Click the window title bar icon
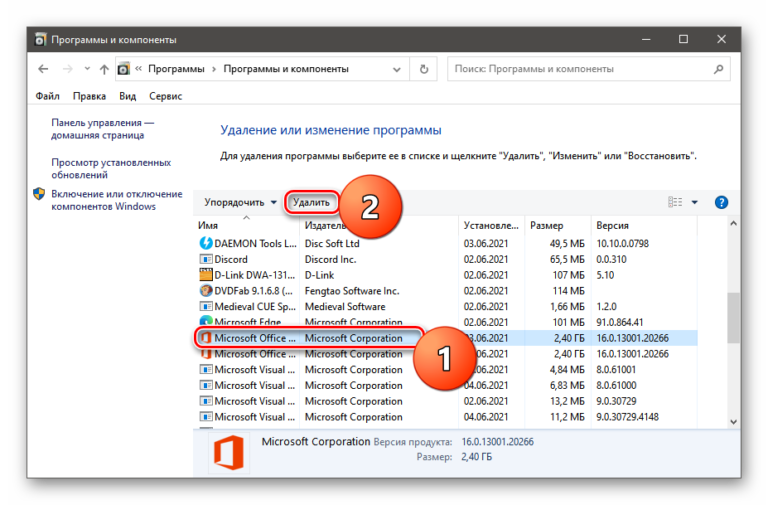Viewport: 768px width, 505px height. (x=41, y=40)
